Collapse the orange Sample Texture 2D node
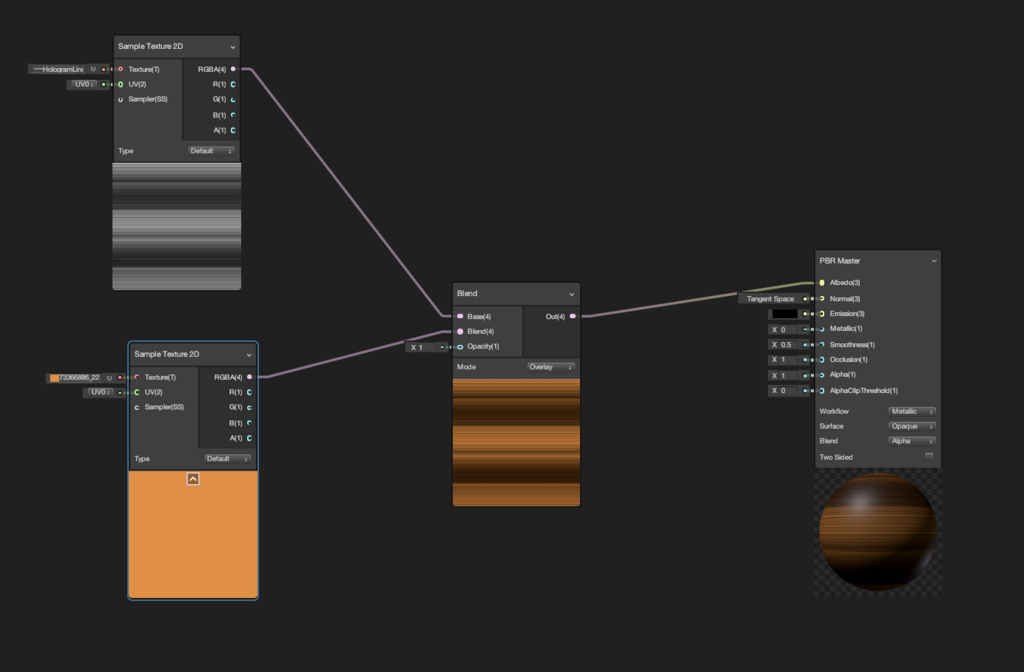 click(249, 355)
